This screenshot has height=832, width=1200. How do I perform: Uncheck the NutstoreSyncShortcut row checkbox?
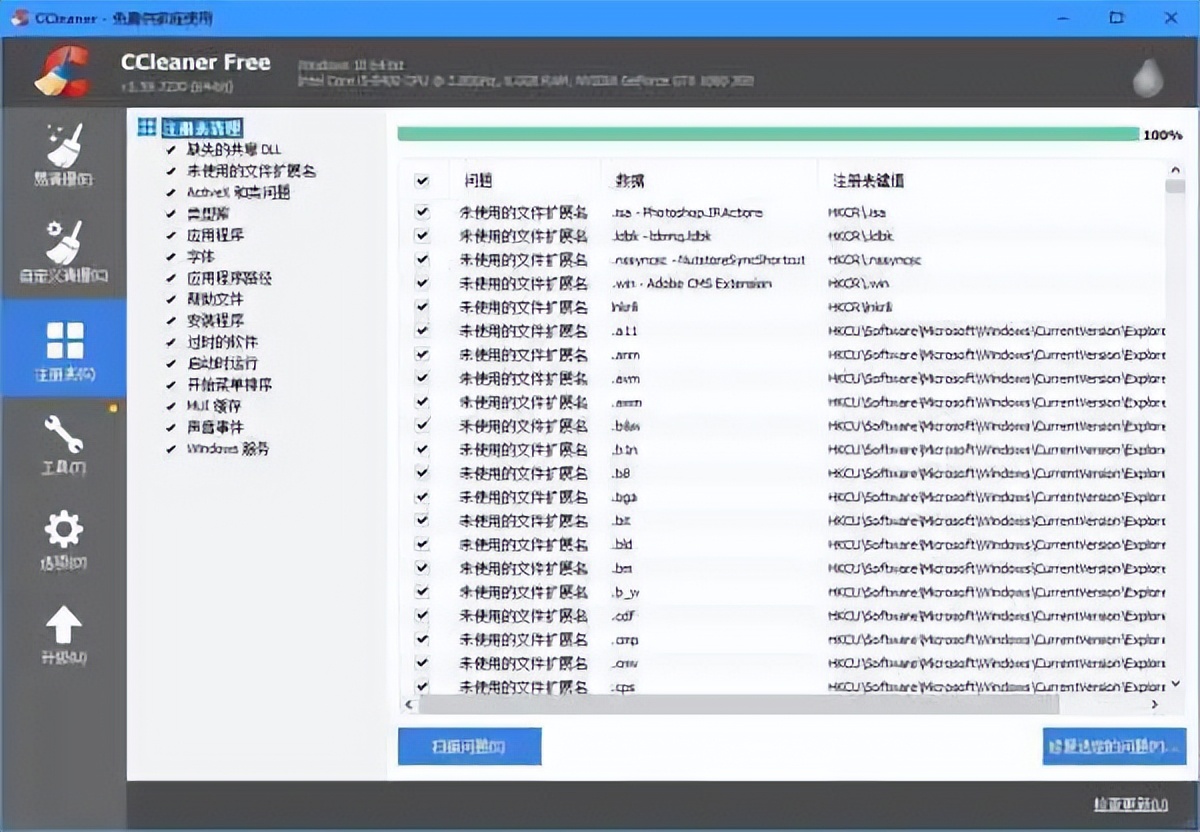click(421, 259)
